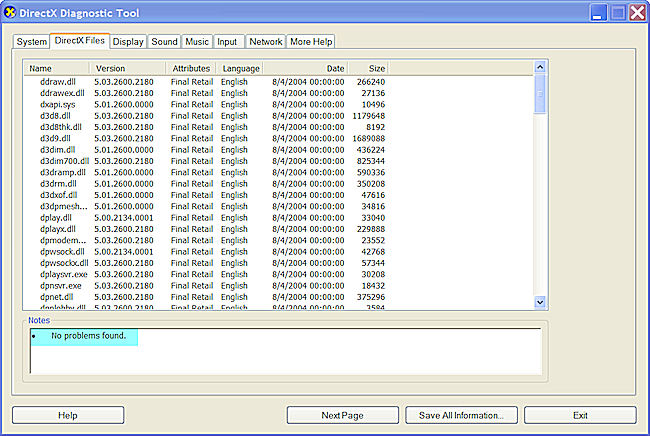Switch to the System tab

(x=32, y=42)
